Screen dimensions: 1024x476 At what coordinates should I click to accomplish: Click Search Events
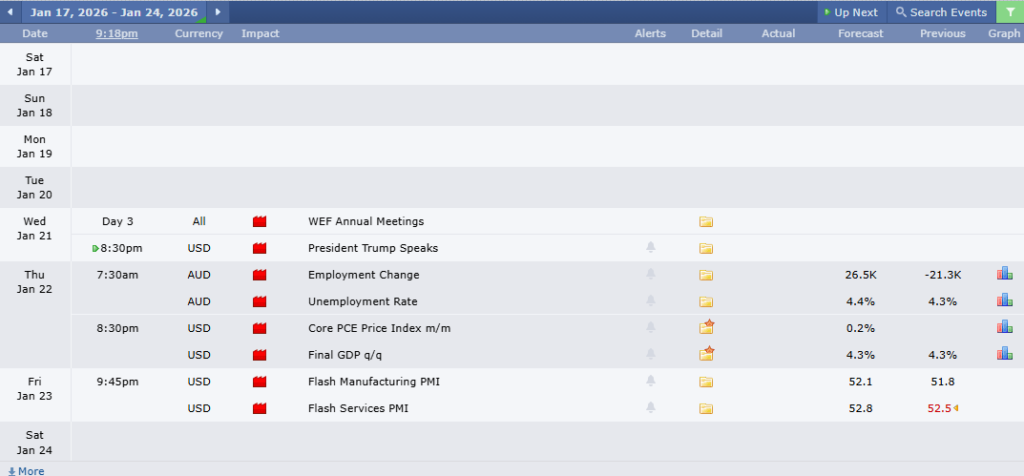pos(940,12)
